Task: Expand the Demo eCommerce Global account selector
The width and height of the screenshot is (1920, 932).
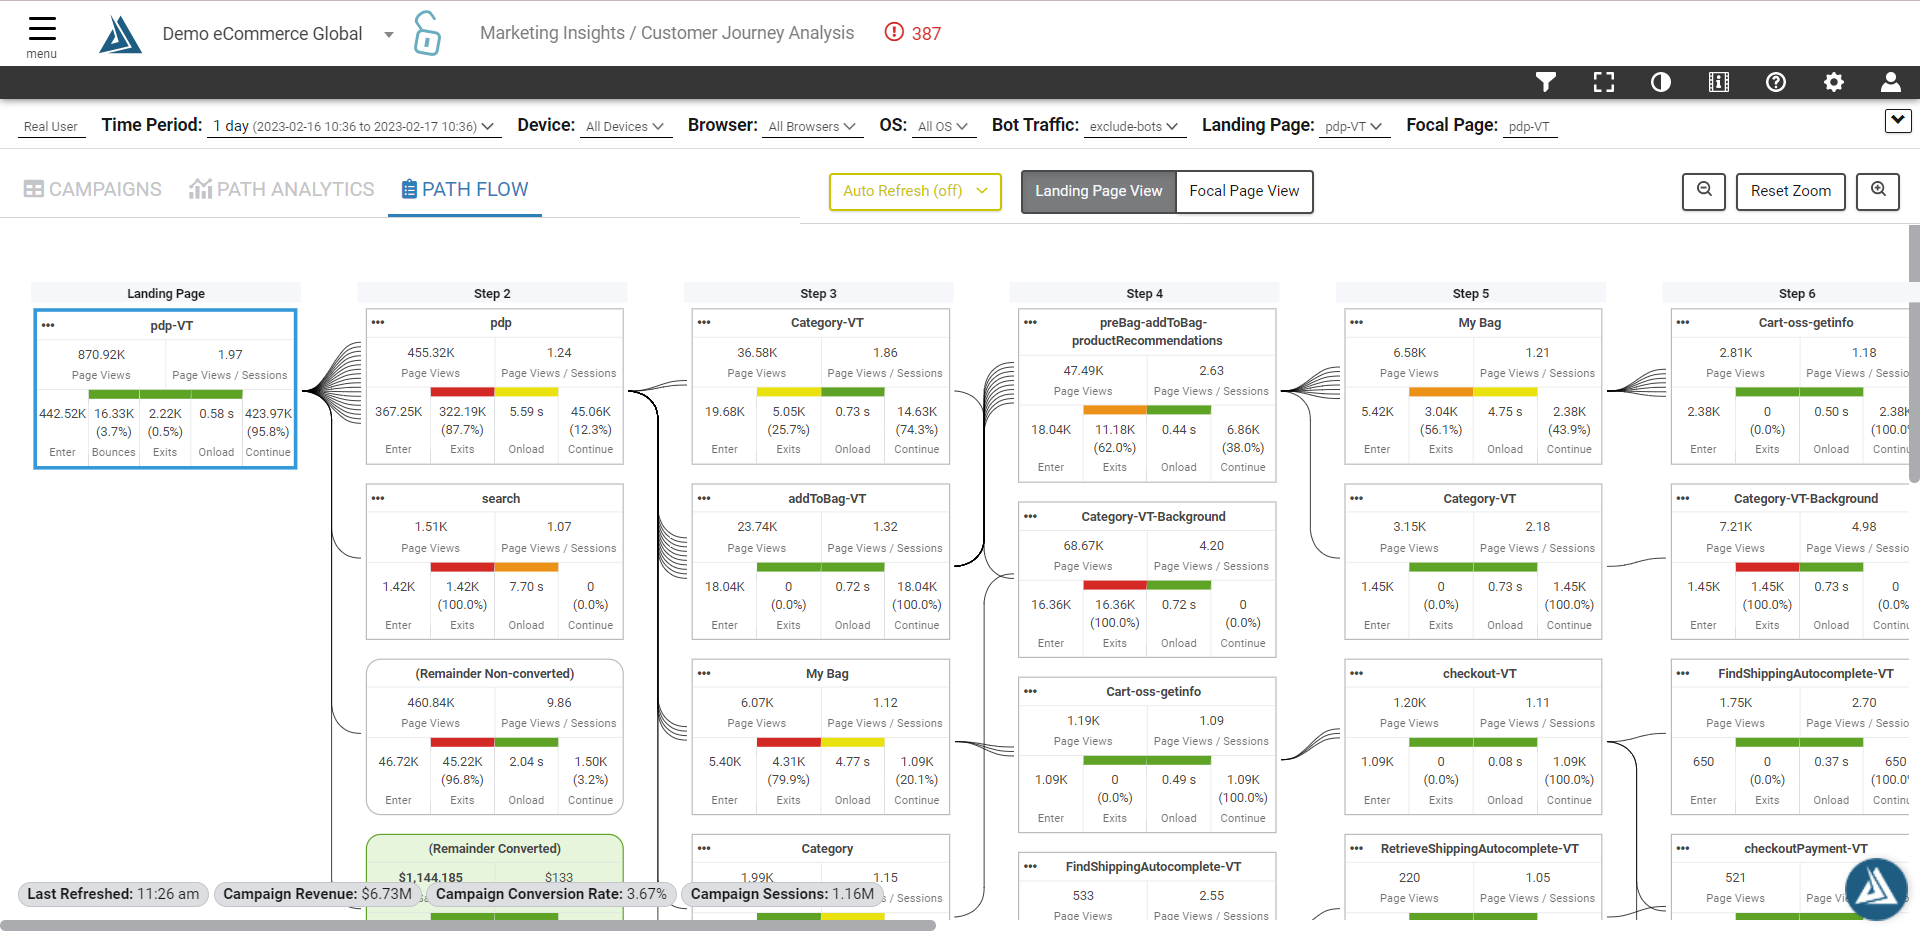Action: (389, 34)
